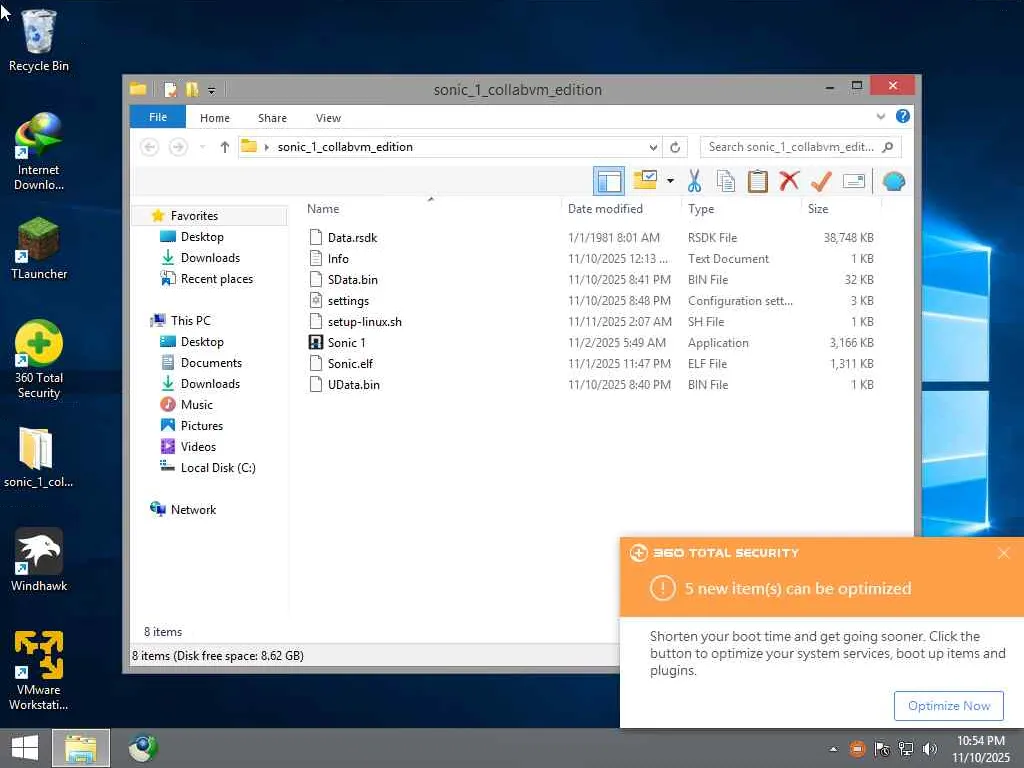Click the Copy toolbar icon
The image size is (1024, 768).
point(726,181)
